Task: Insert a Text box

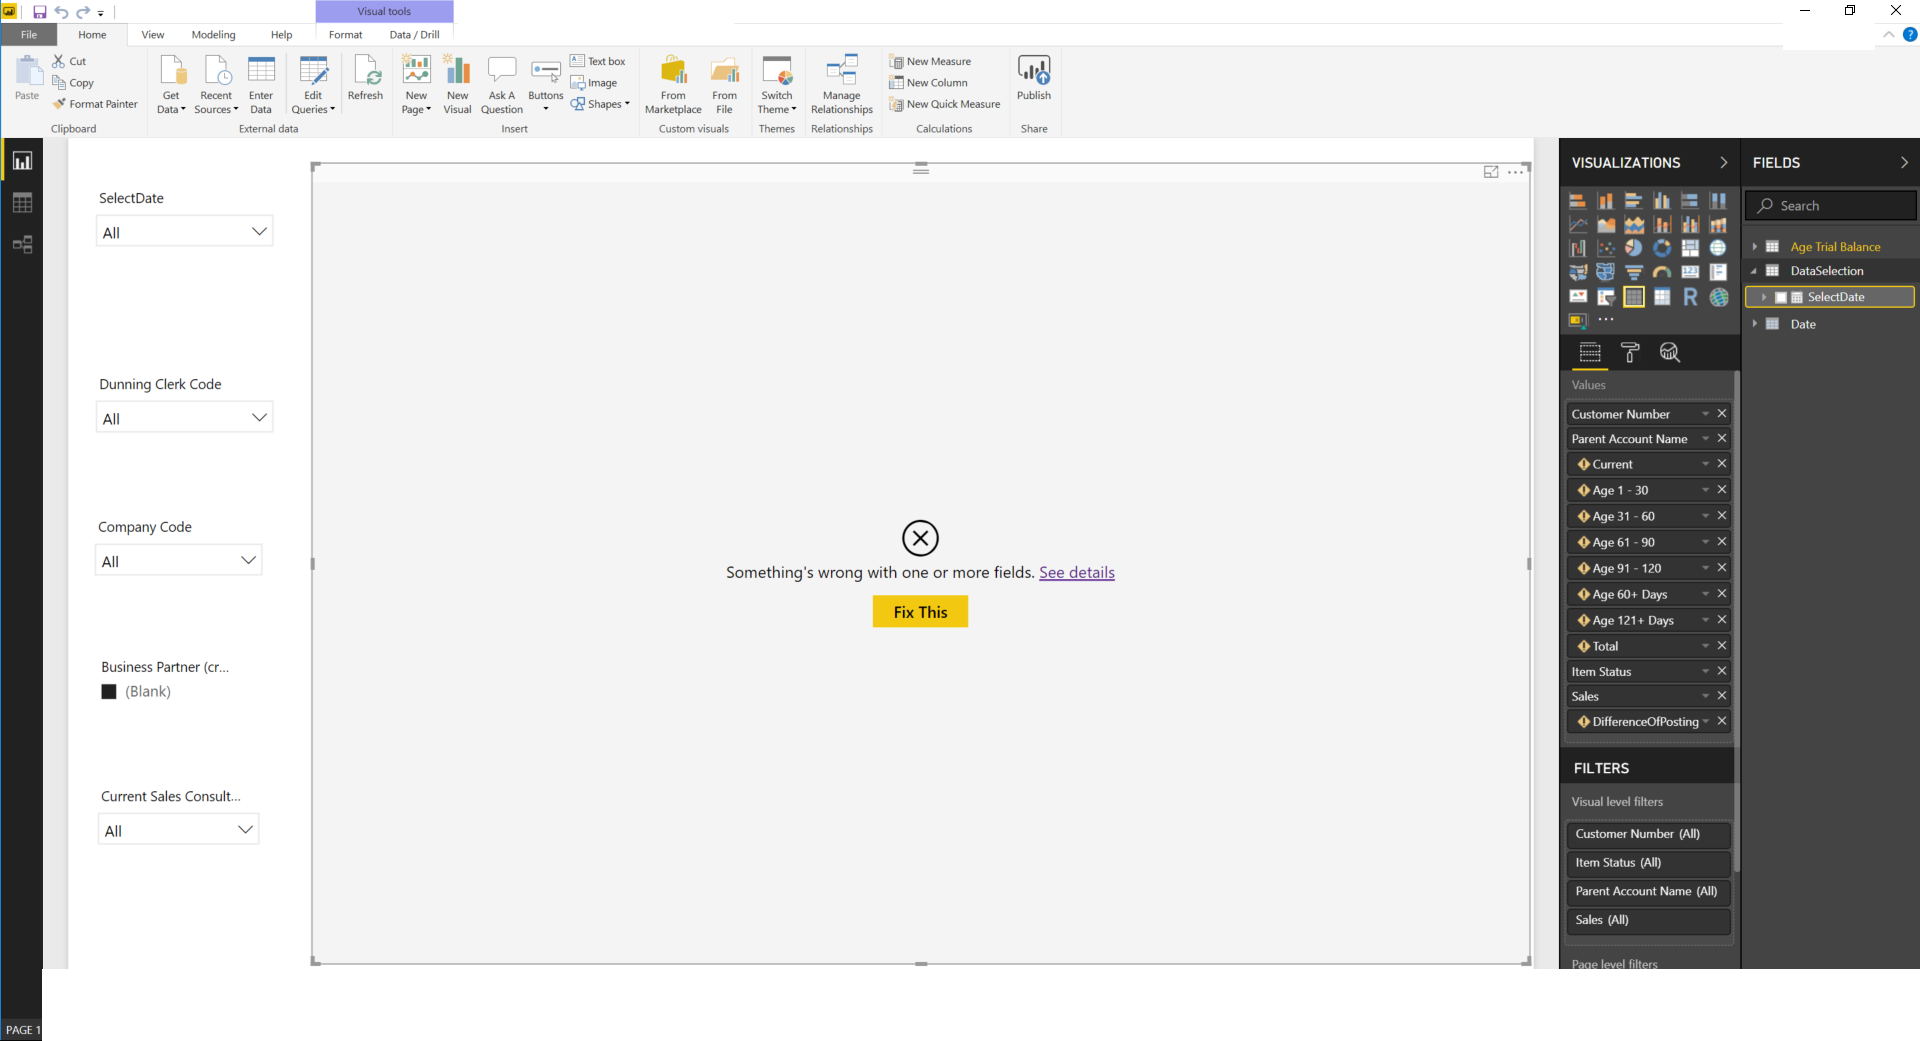Action: click(x=598, y=62)
